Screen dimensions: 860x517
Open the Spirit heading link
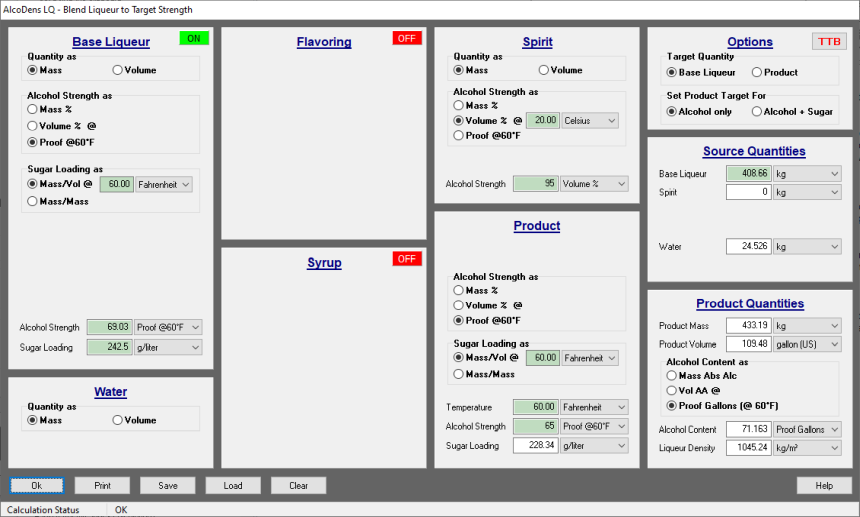pos(538,42)
